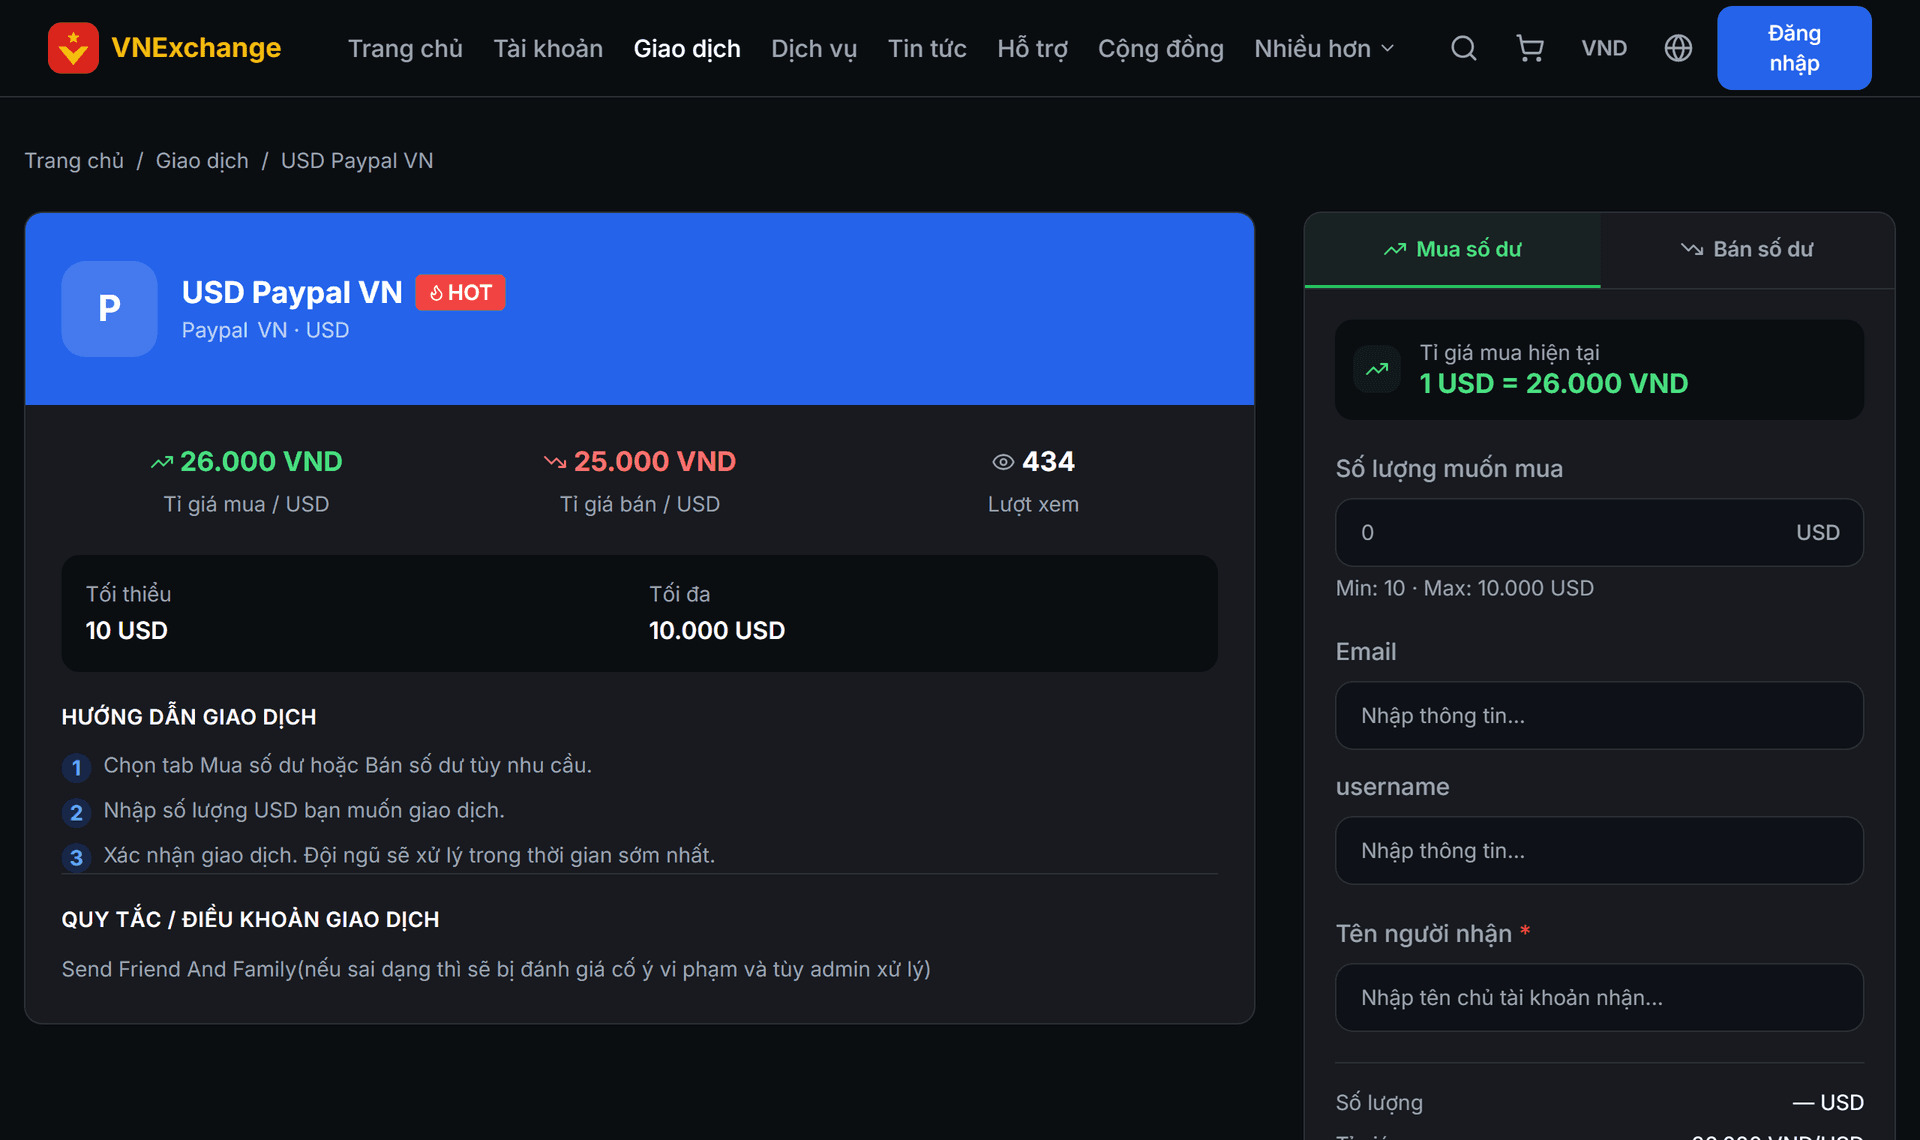The image size is (1920, 1140).
Task: Click the green trending-up icon beside 26.000 VND
Action: coord(162,462)
